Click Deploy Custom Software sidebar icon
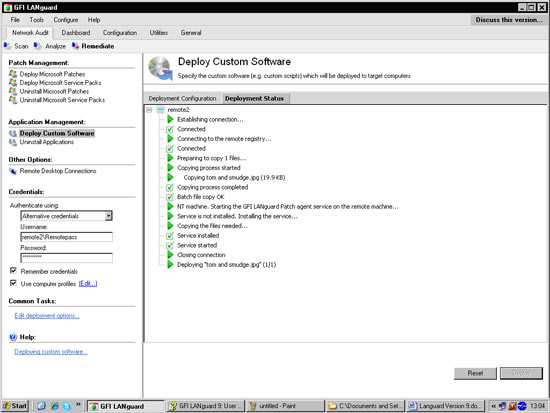The width and height of the screenshot is (550, 413). [x=13, y=133]
